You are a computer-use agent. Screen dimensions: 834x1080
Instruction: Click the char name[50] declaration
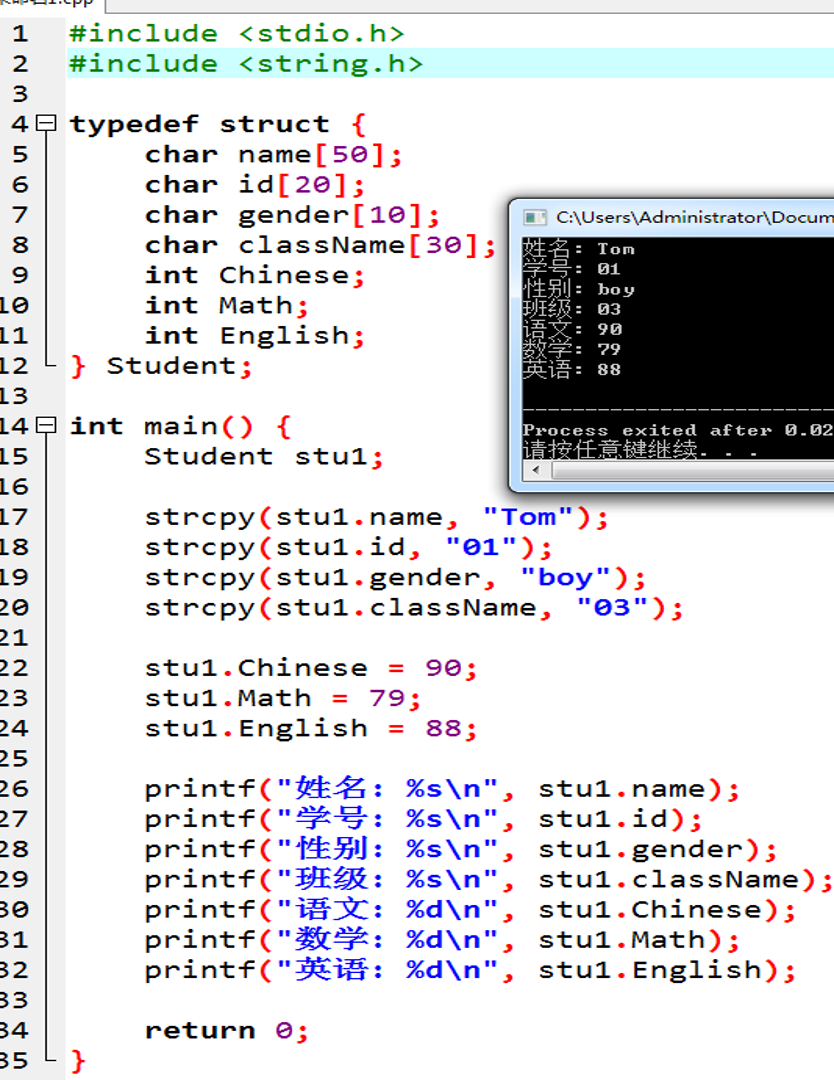click(x=273, y=154)
